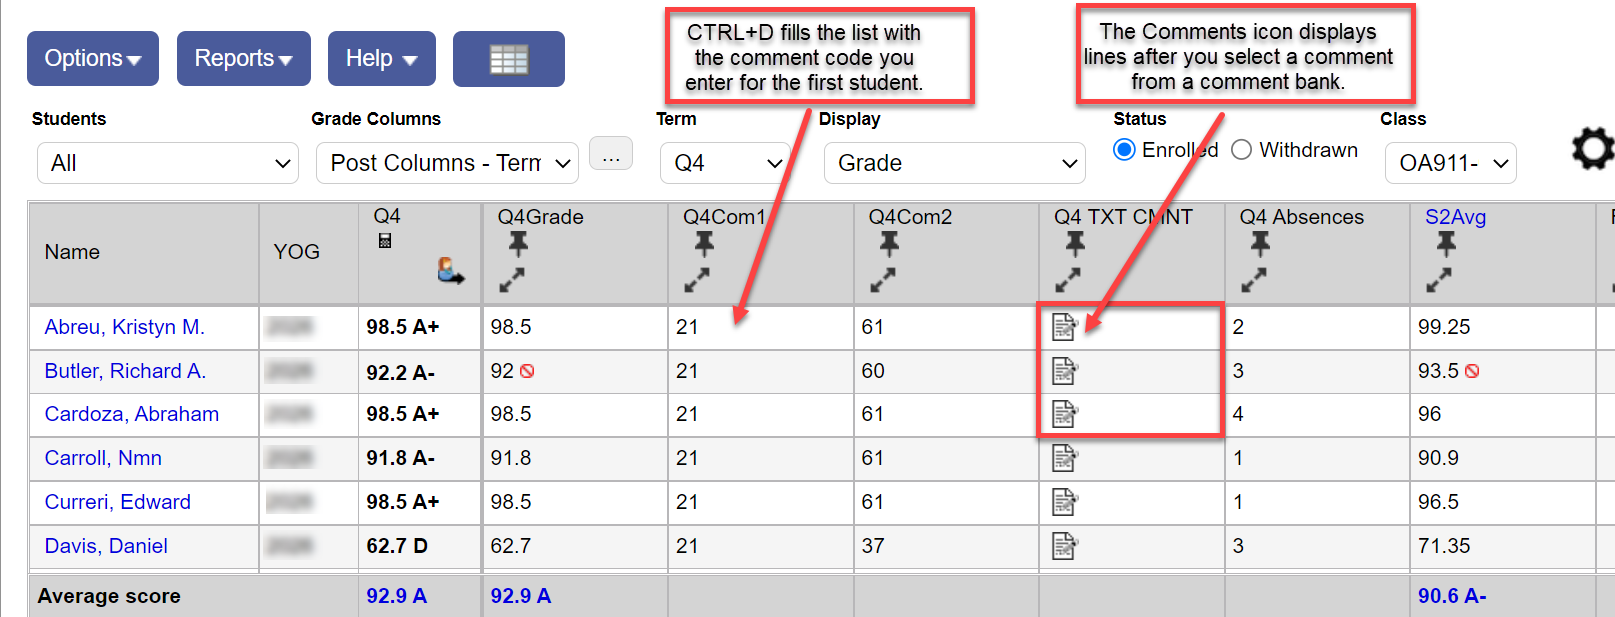Screen dimensions: 1615x617
Task: Open the Comments icon for Butler, Richard A.
Action: [1064, 370]
